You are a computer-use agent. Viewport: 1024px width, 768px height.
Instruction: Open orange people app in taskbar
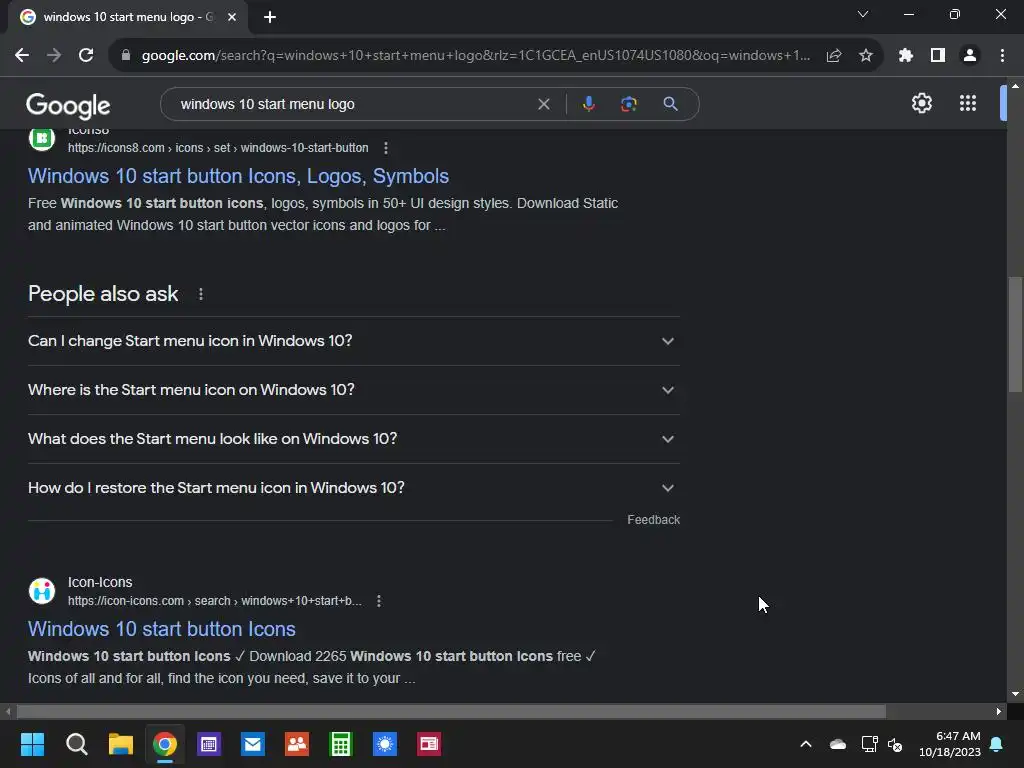tap(297, 744)
